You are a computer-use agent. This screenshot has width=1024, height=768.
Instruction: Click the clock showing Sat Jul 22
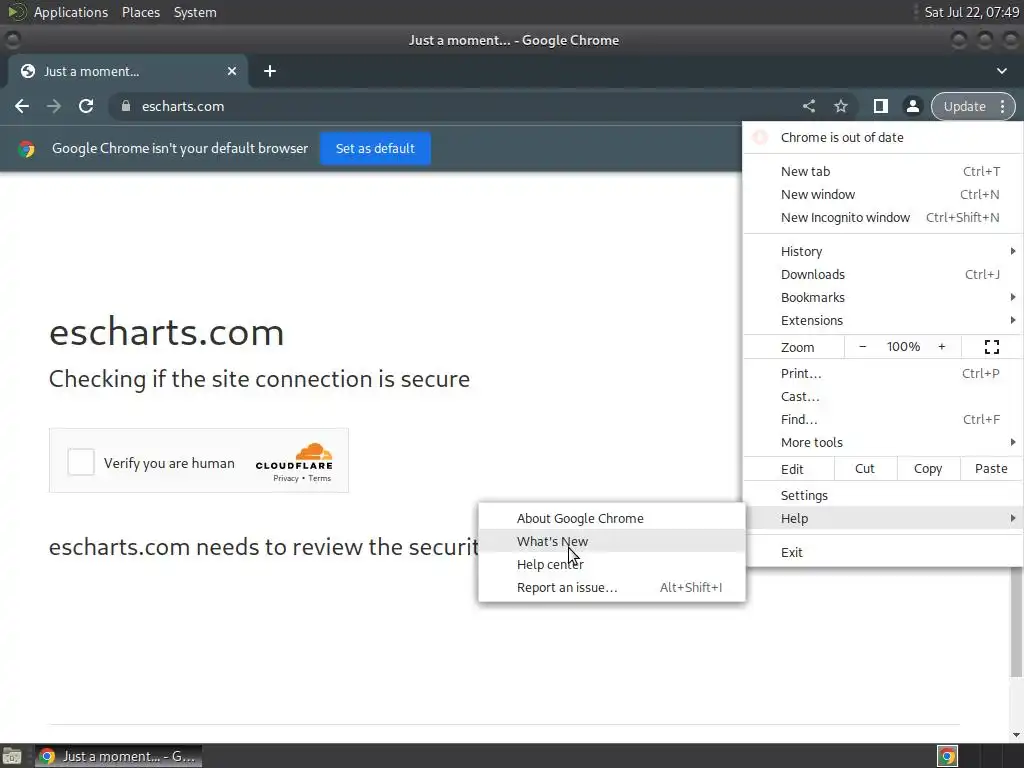point(971,12)
